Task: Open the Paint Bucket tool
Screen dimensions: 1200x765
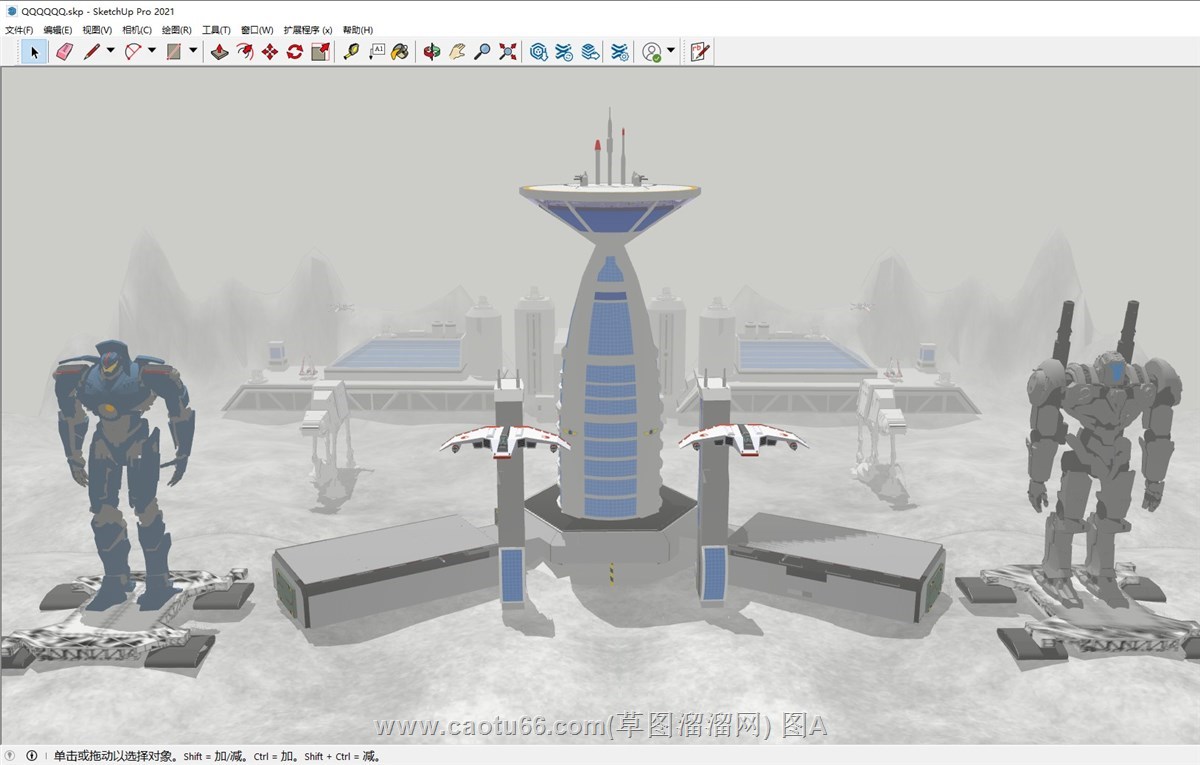Action: pos(400,52)
